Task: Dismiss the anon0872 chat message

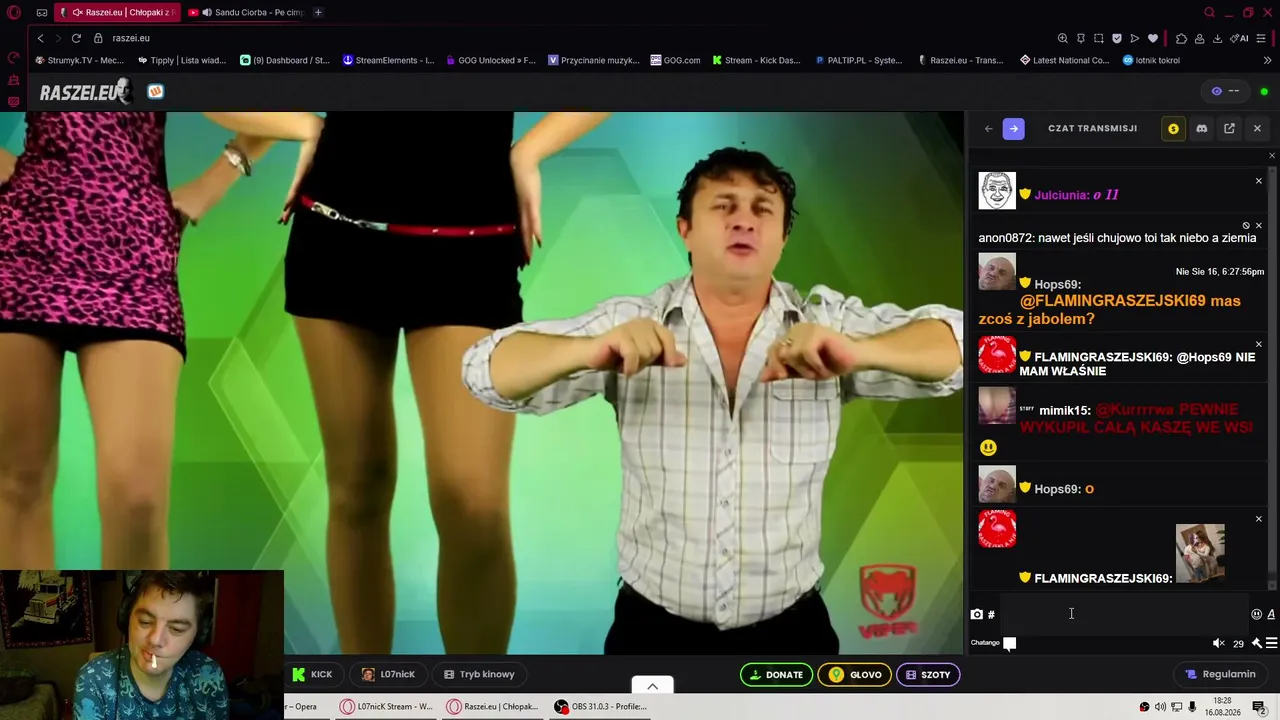Action: coord(1258,226)
